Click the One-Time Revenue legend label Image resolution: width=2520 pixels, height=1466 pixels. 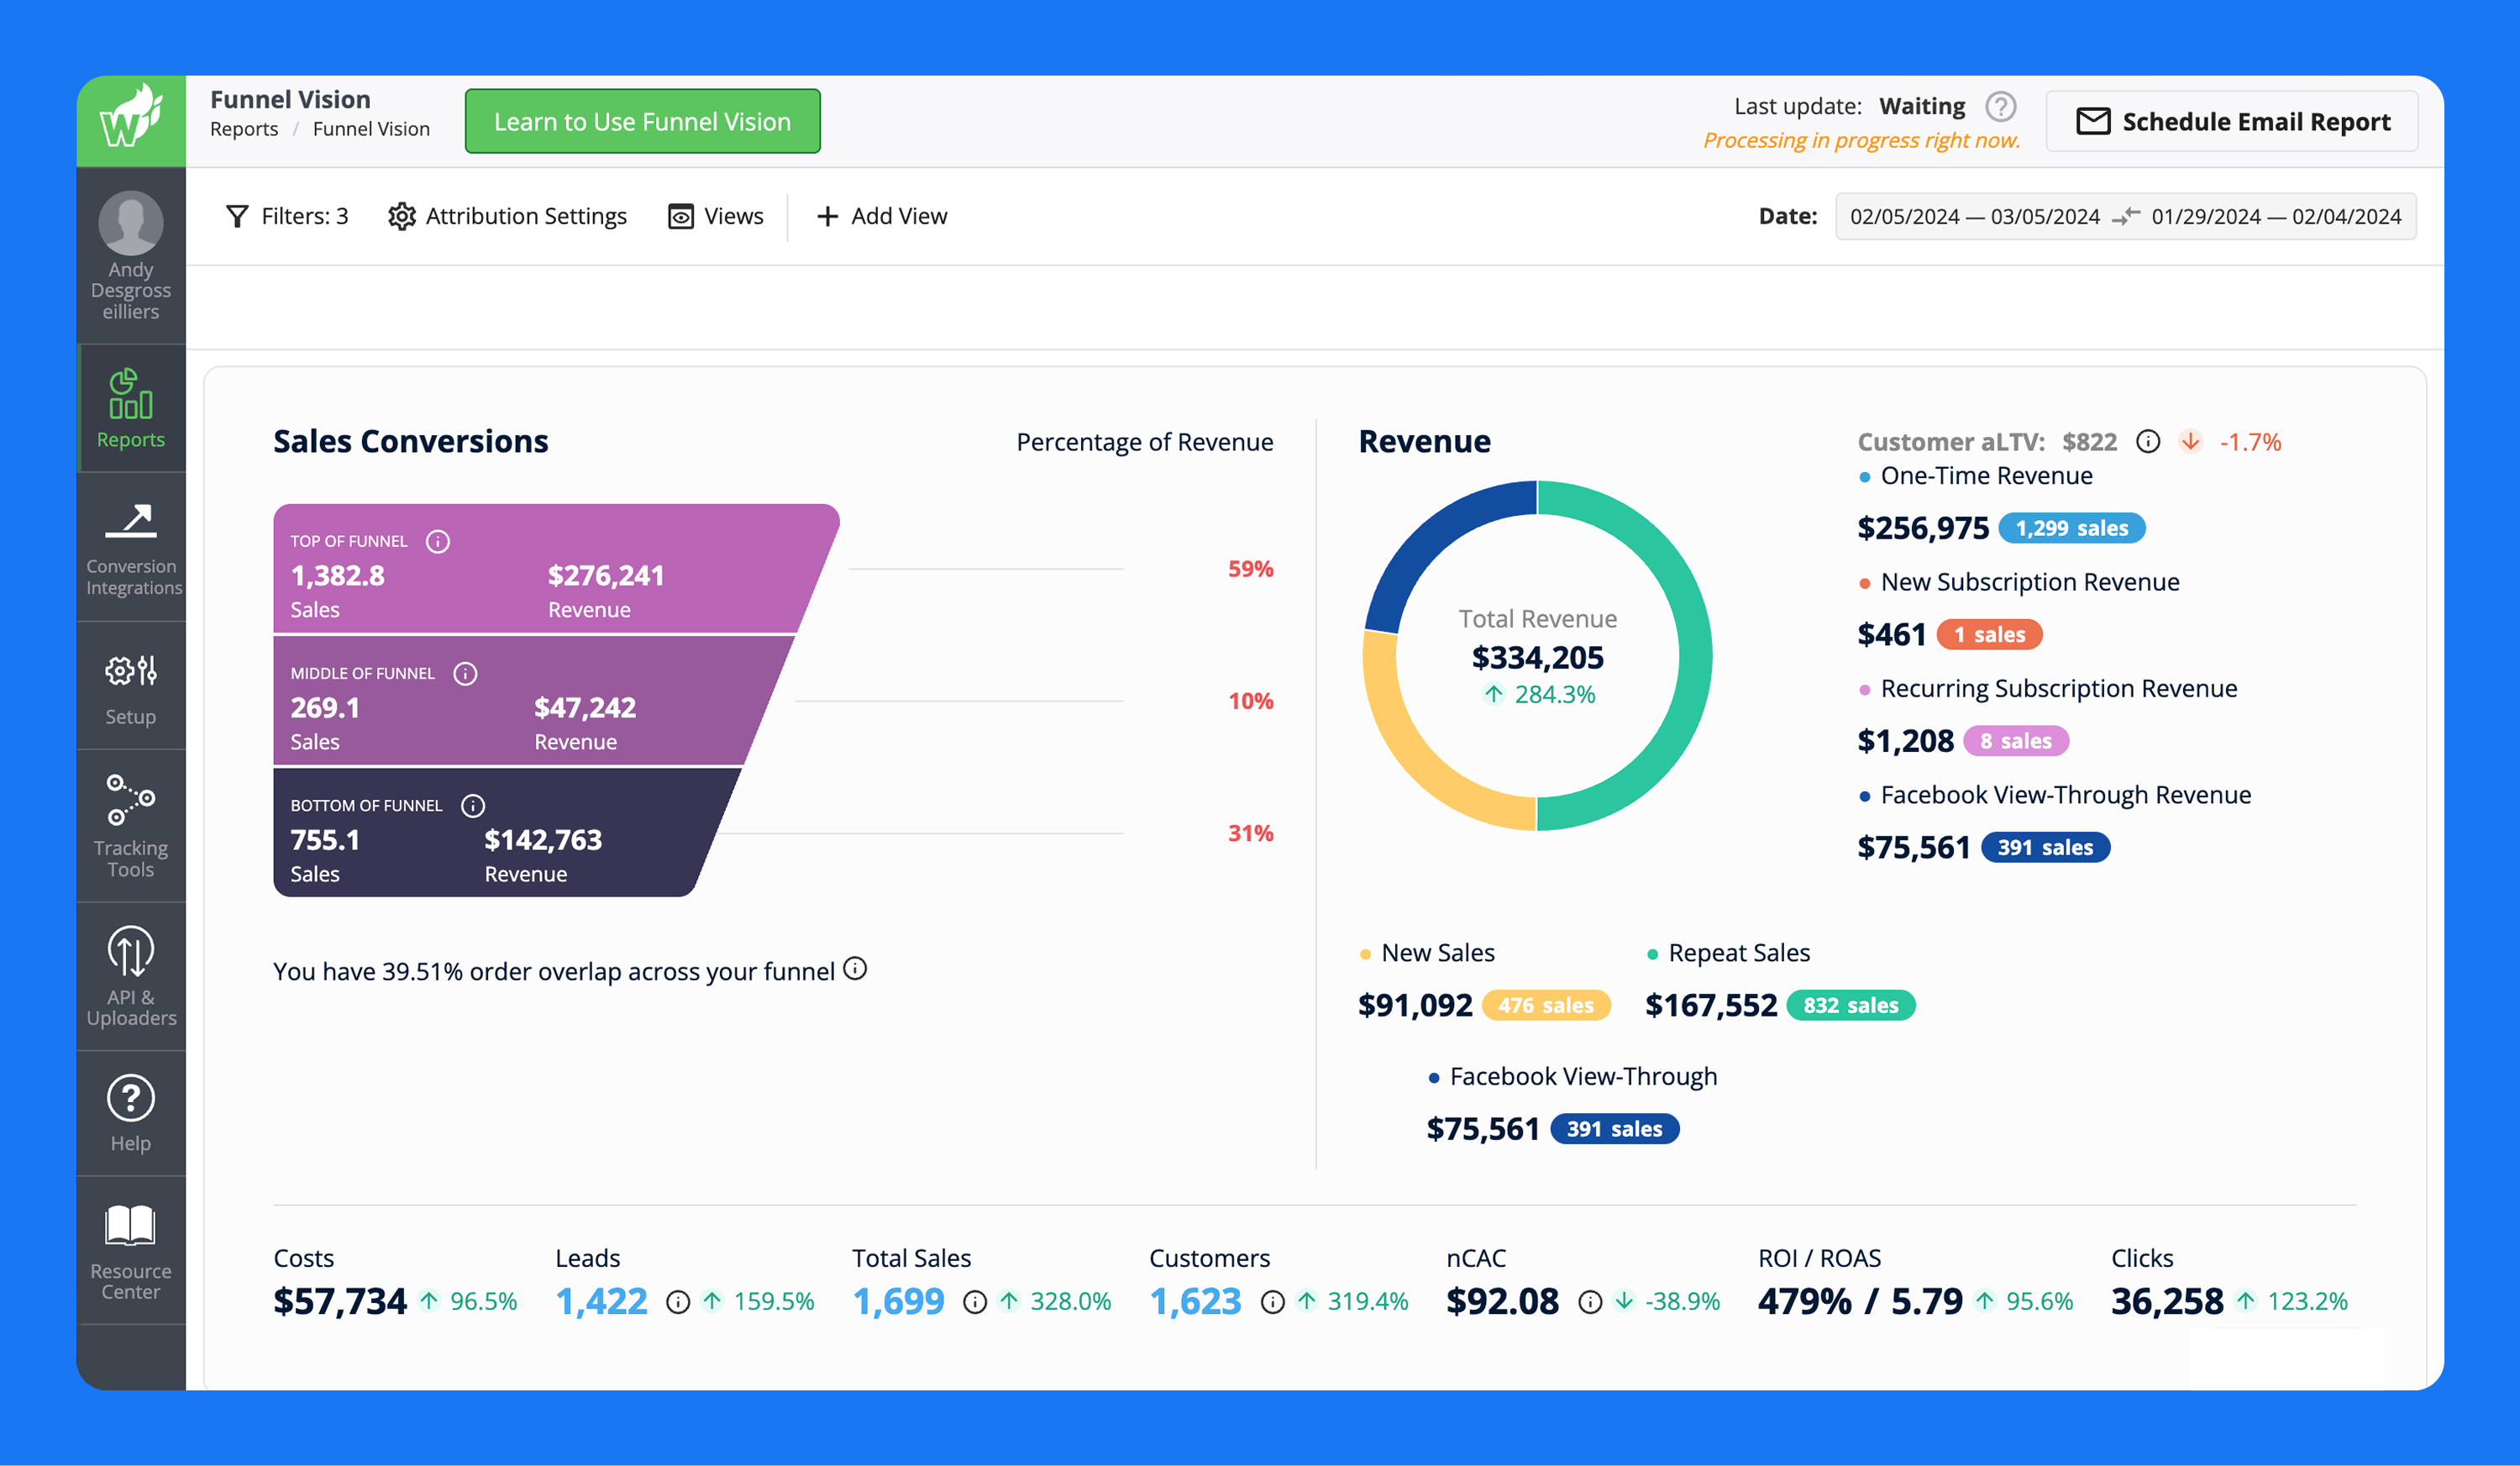click(1986, 476)
